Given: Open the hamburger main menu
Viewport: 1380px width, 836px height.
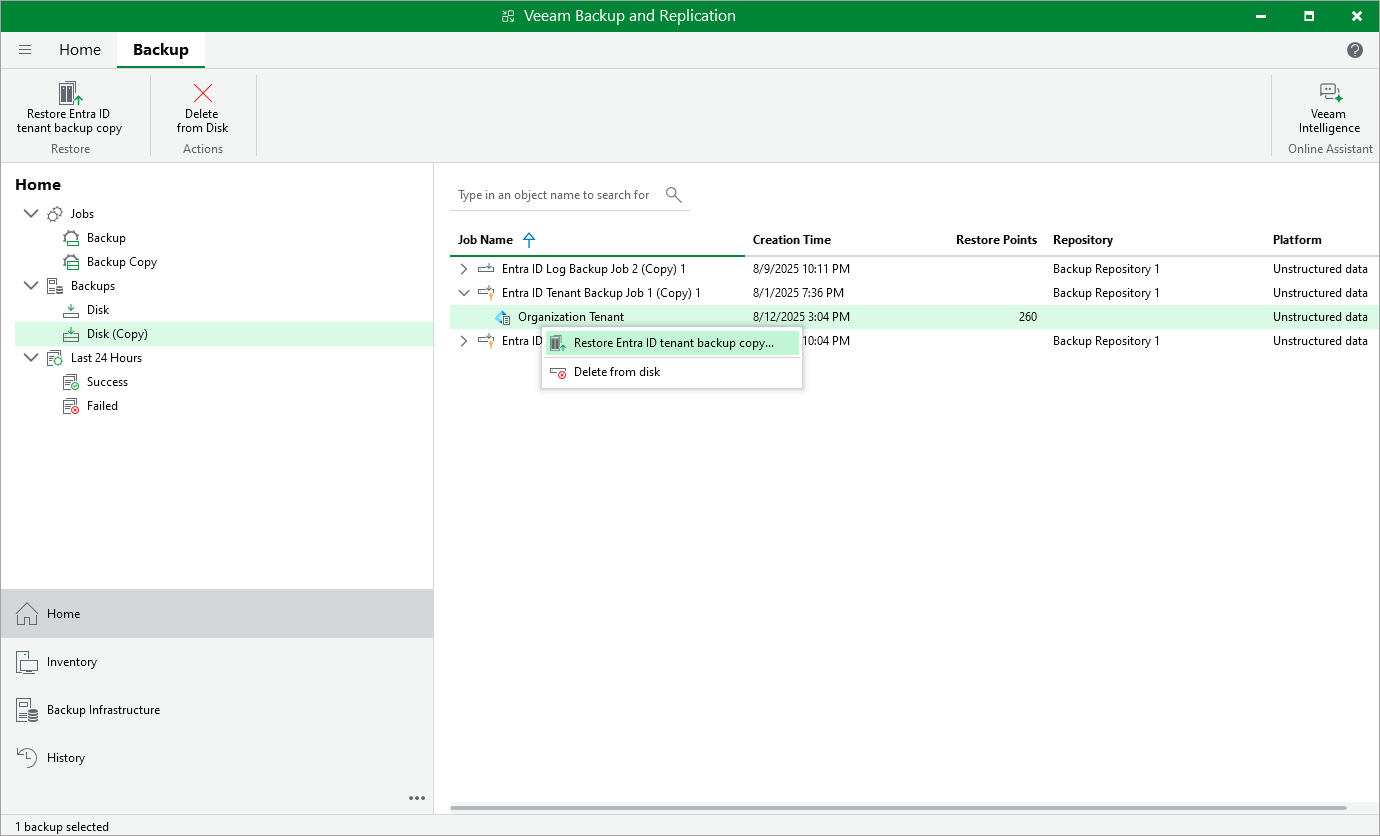Looking at the screenshot, I should pyautogui.click(x=25, y=49).
